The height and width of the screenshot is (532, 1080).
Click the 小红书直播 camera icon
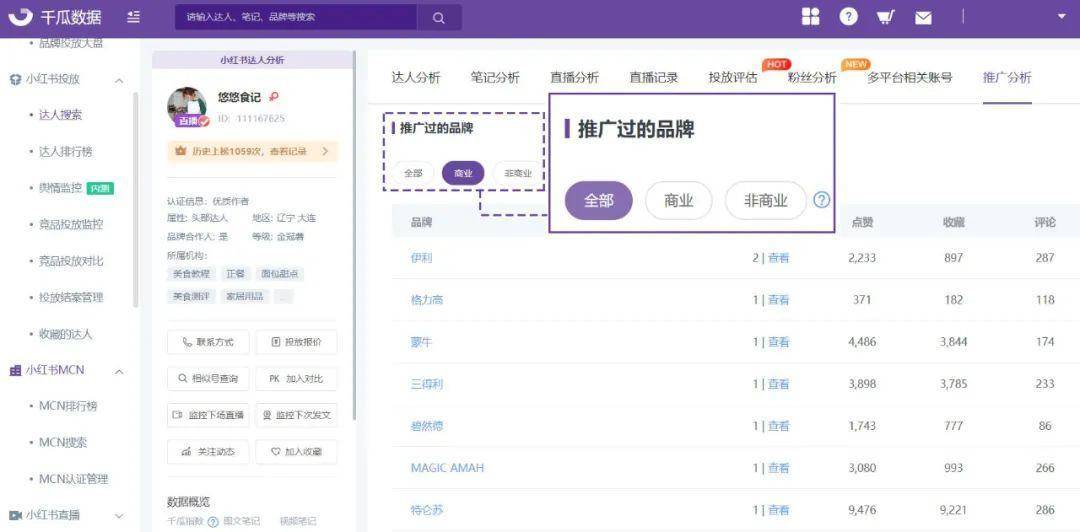coord(15,515)
